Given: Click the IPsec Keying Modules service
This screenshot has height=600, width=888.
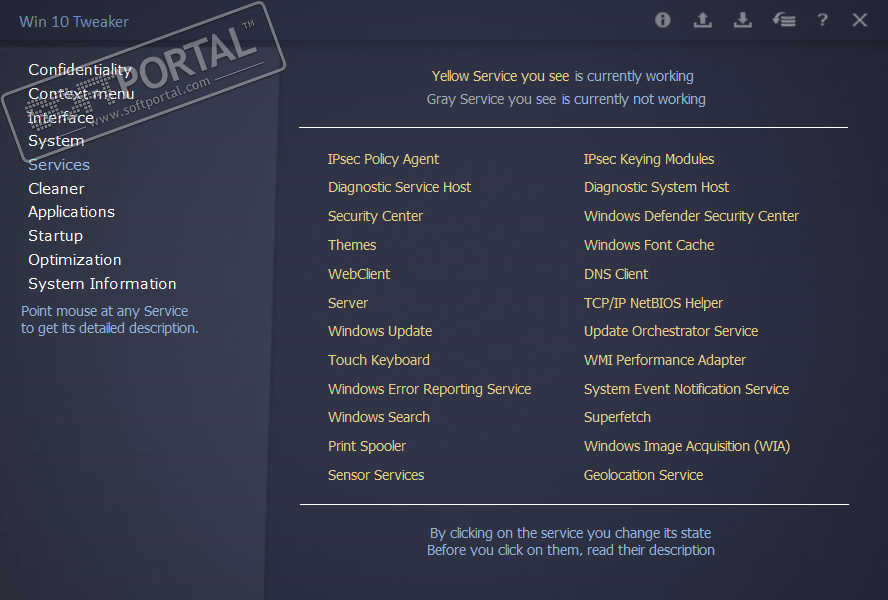Looking at the screenshot, I should (649, 159).
